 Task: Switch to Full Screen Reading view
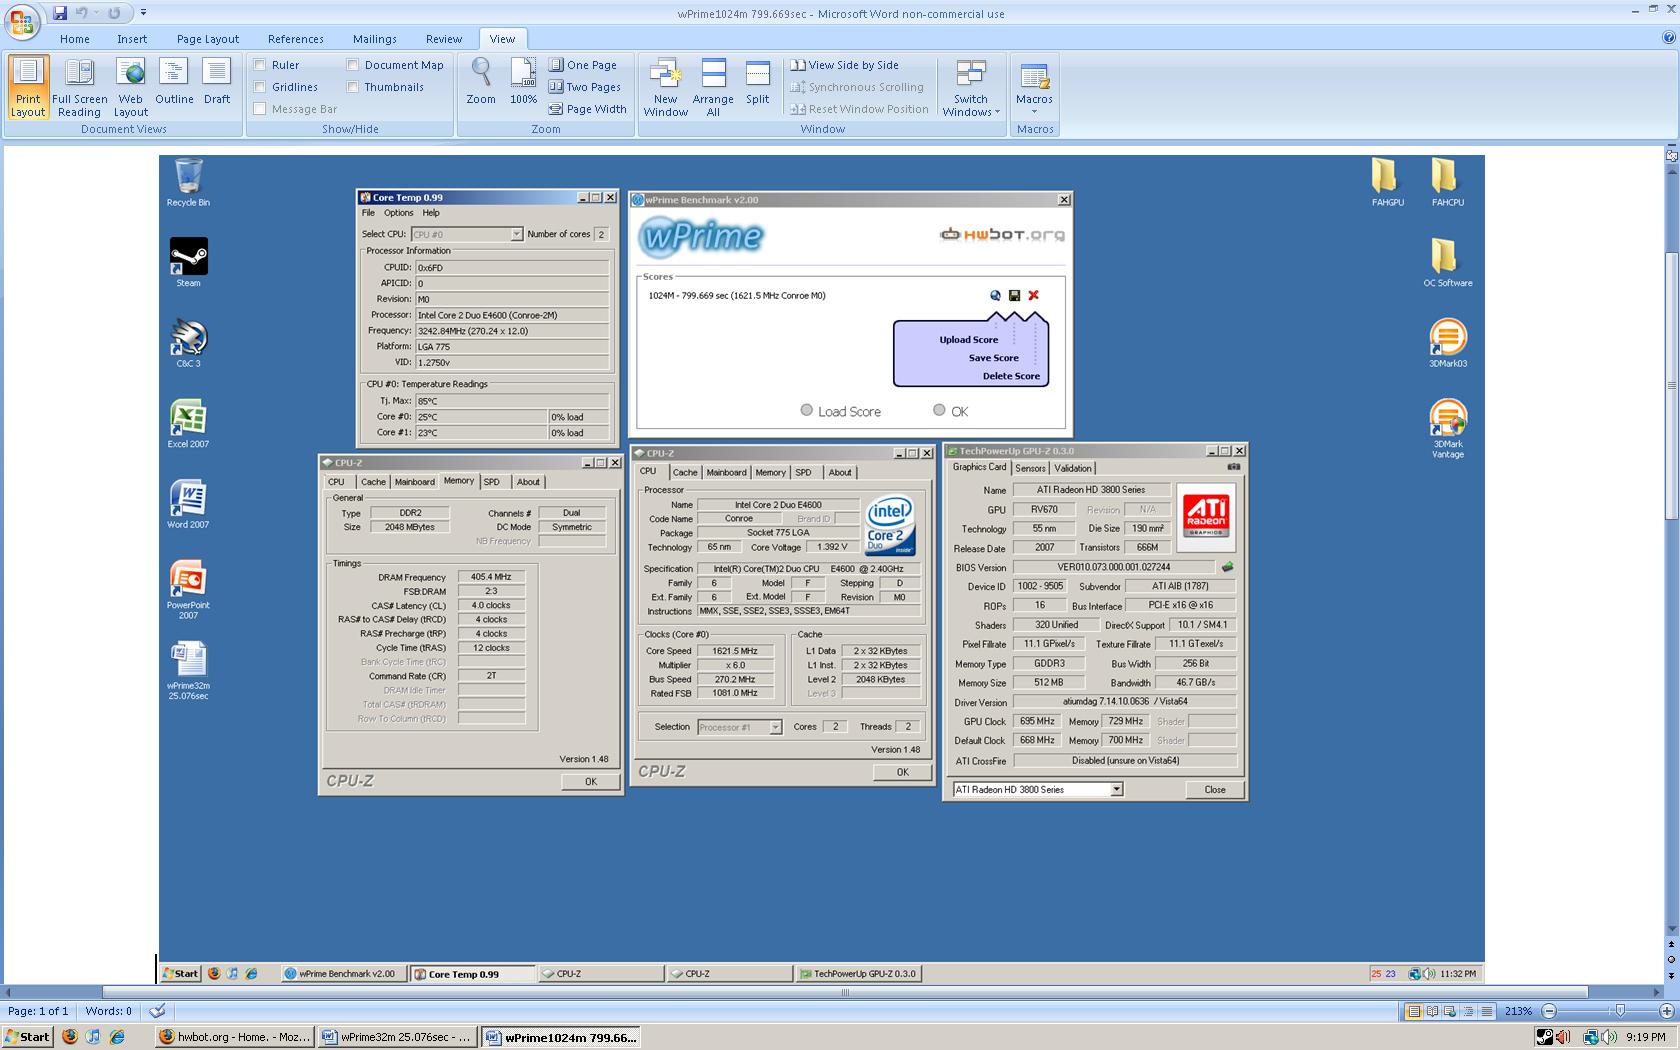tap(79, 87)
